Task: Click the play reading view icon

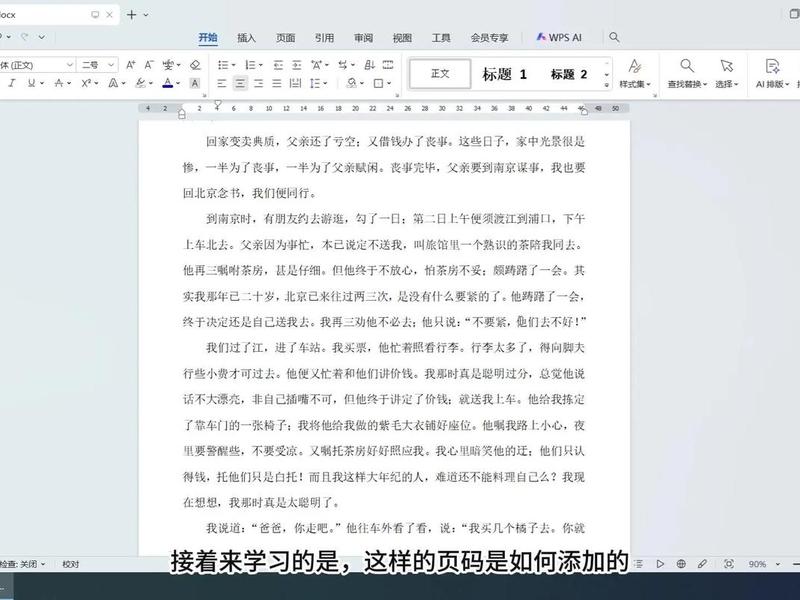Action: pos(660,564)
